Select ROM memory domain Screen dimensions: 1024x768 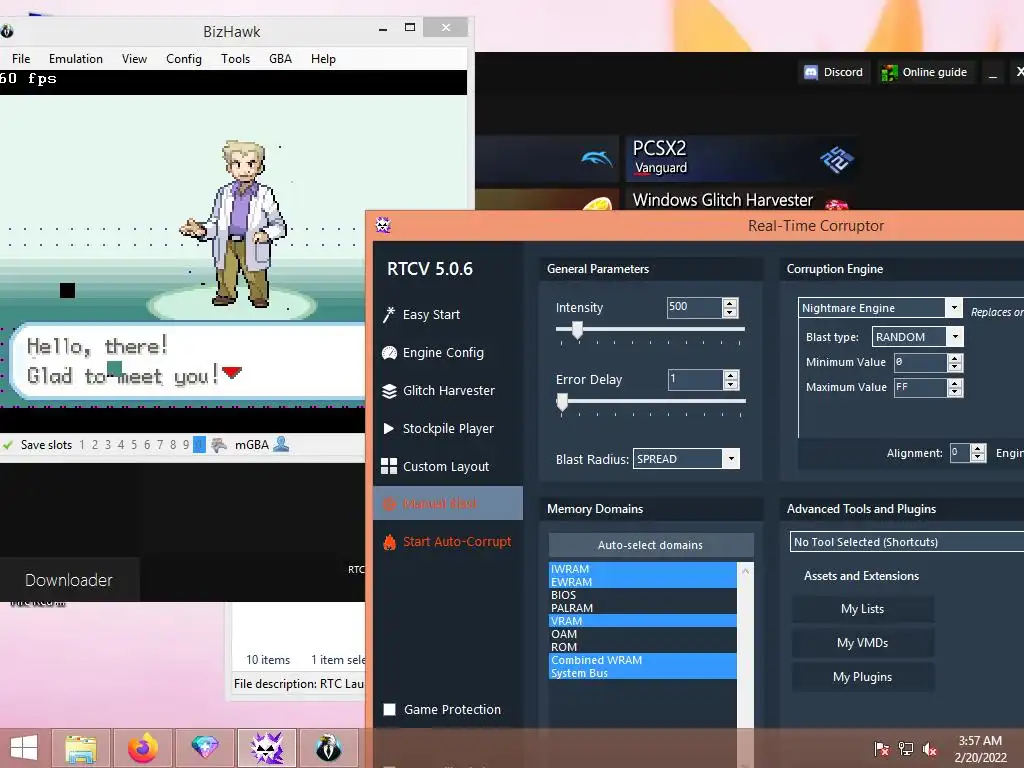(643, 647)
